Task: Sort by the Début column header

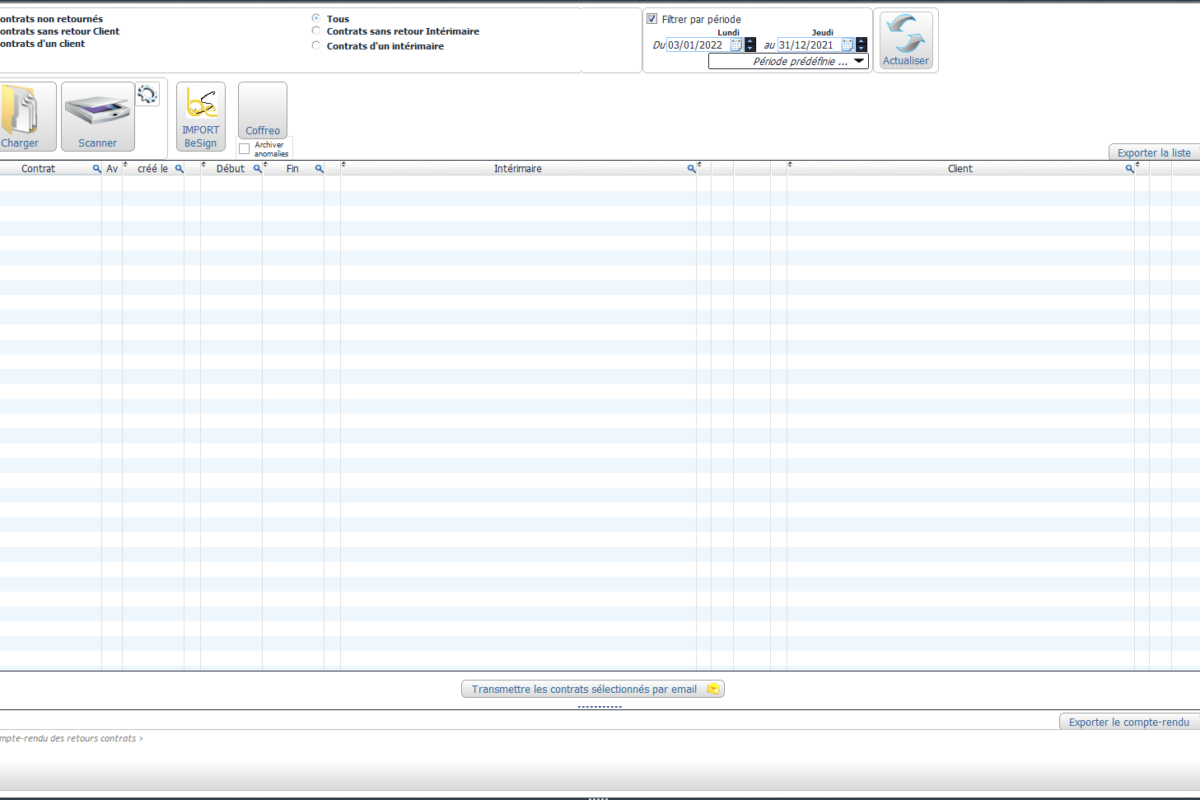Action: (x=230, y=169)
